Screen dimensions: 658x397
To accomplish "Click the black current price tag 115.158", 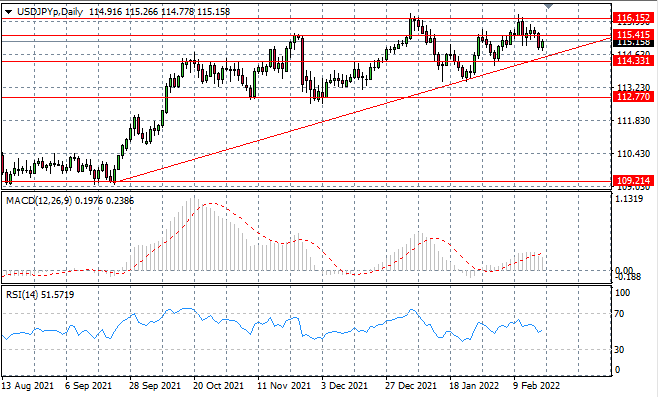I will 634,42.
